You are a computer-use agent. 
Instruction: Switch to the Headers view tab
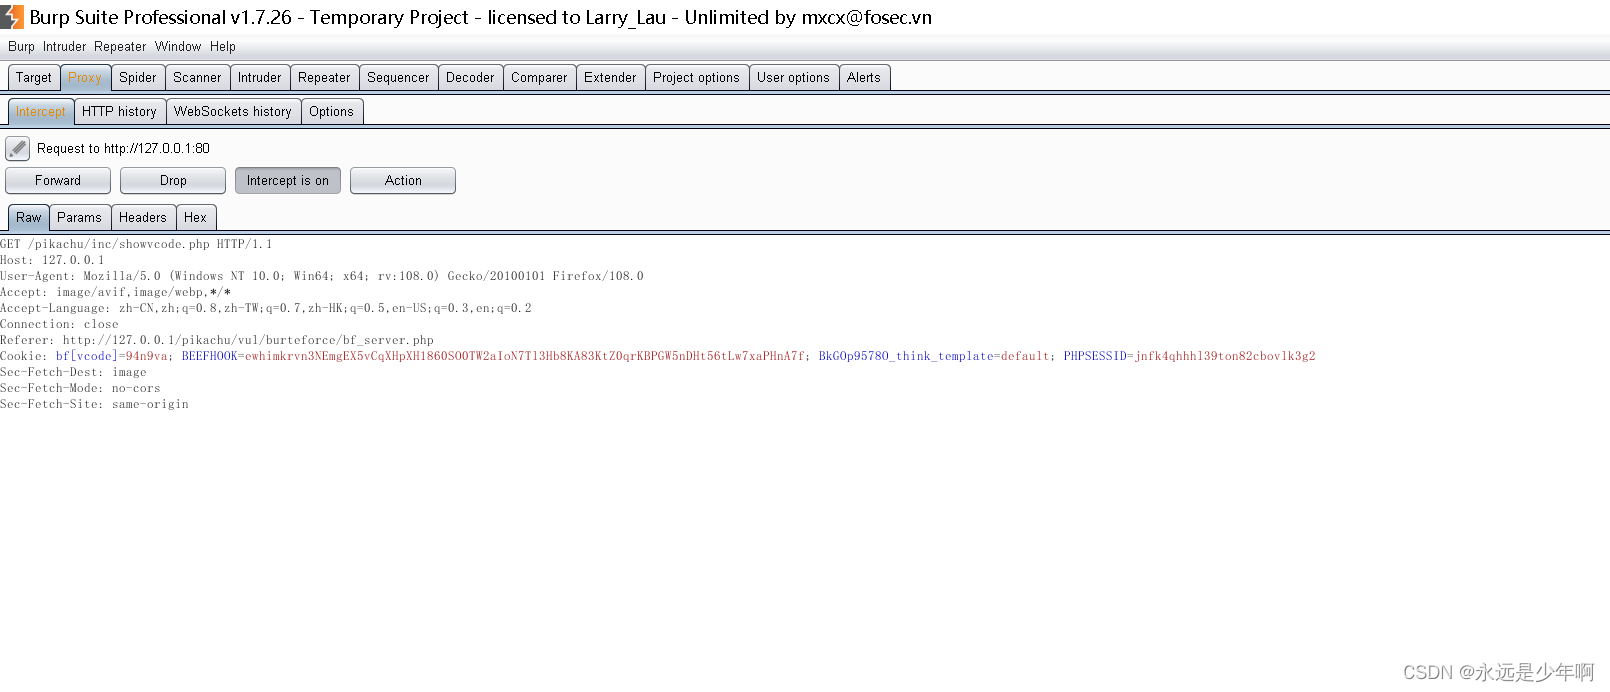pyautogui.click(x=143, y=218)
